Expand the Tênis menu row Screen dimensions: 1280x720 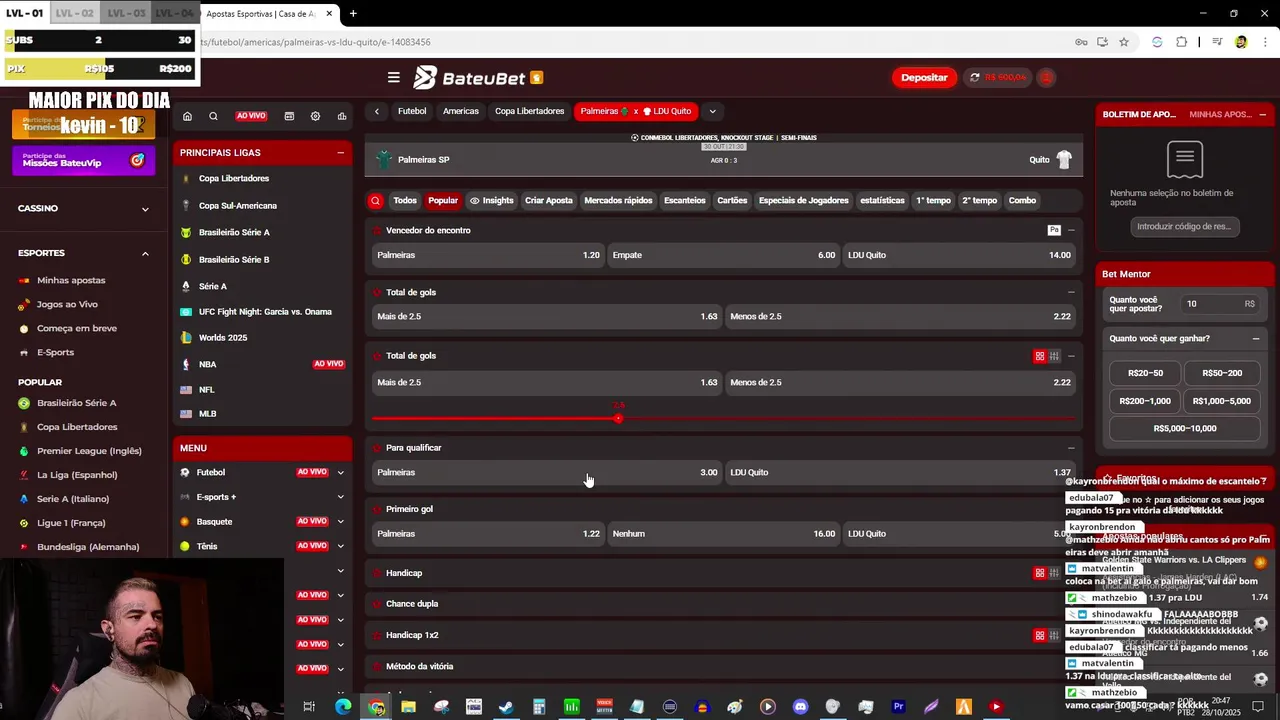(x=340, y=546)
